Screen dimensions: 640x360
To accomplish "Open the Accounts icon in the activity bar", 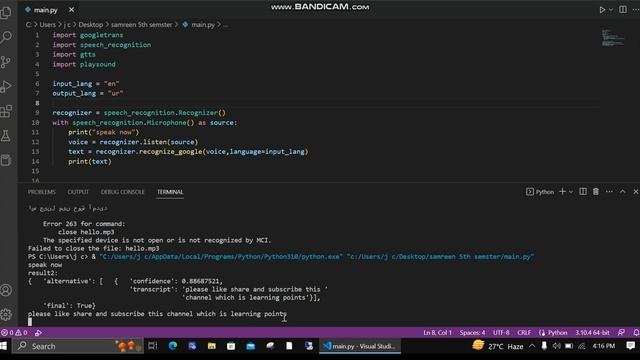I will pyautogui.click(x=6, y=290).
